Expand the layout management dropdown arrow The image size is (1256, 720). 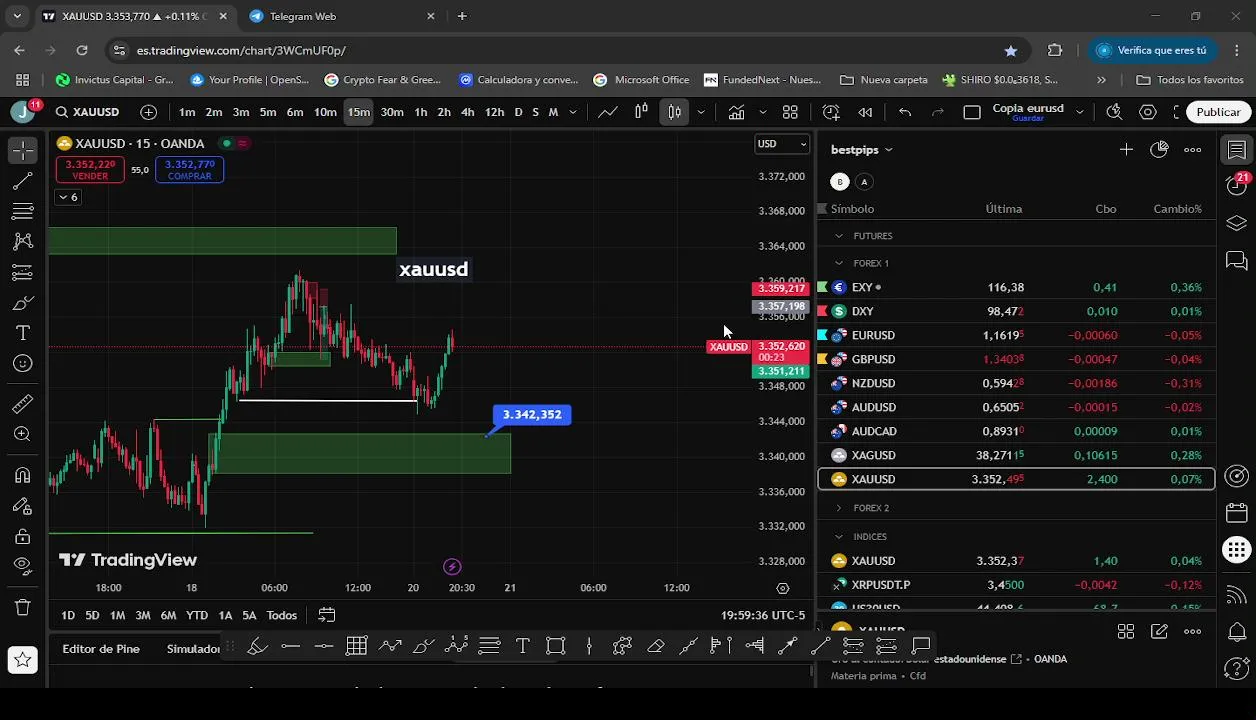[1080, 112]
